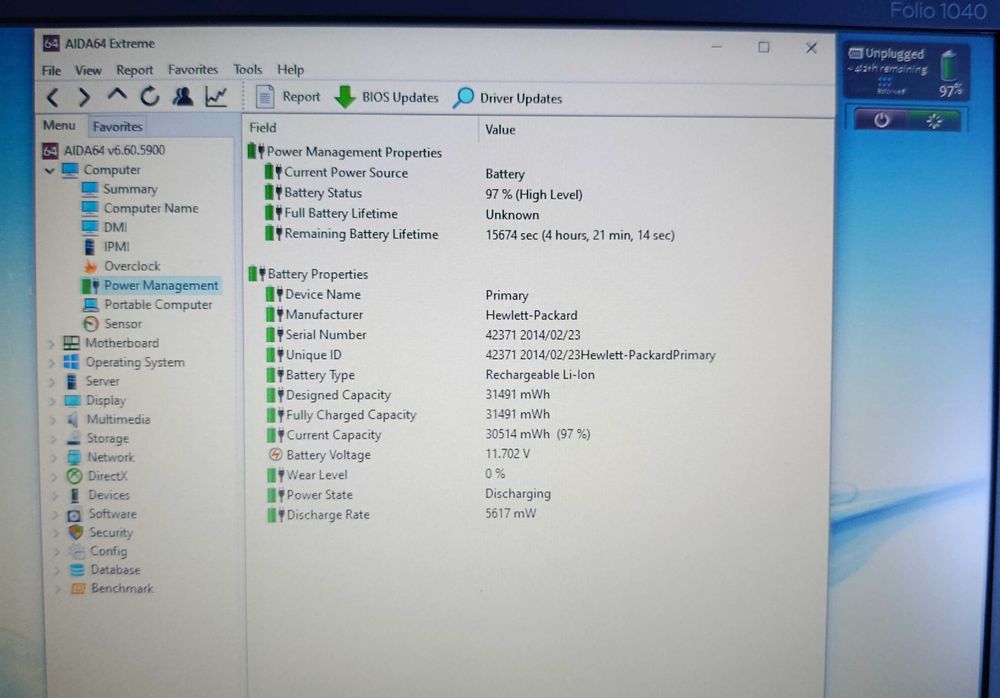Collapse the Computer tree node
Screen dimensions: 1000x698
point(50,171)
